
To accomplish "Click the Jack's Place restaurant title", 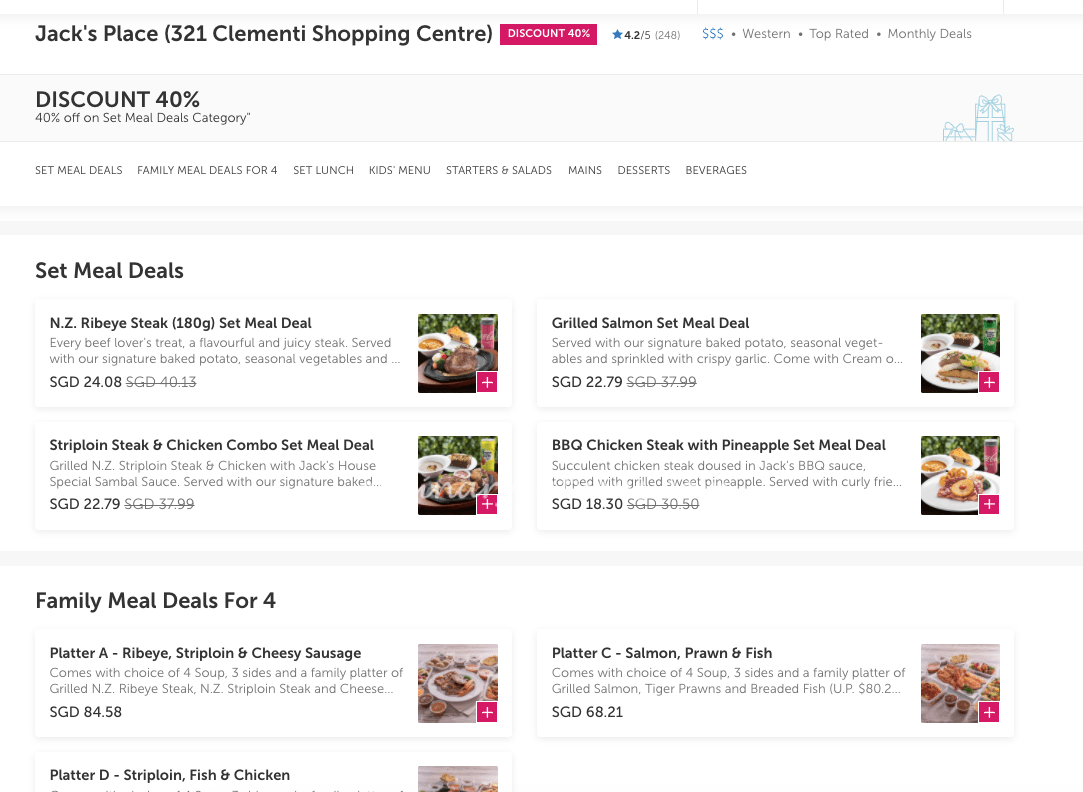I will click(x=264, y=34).
